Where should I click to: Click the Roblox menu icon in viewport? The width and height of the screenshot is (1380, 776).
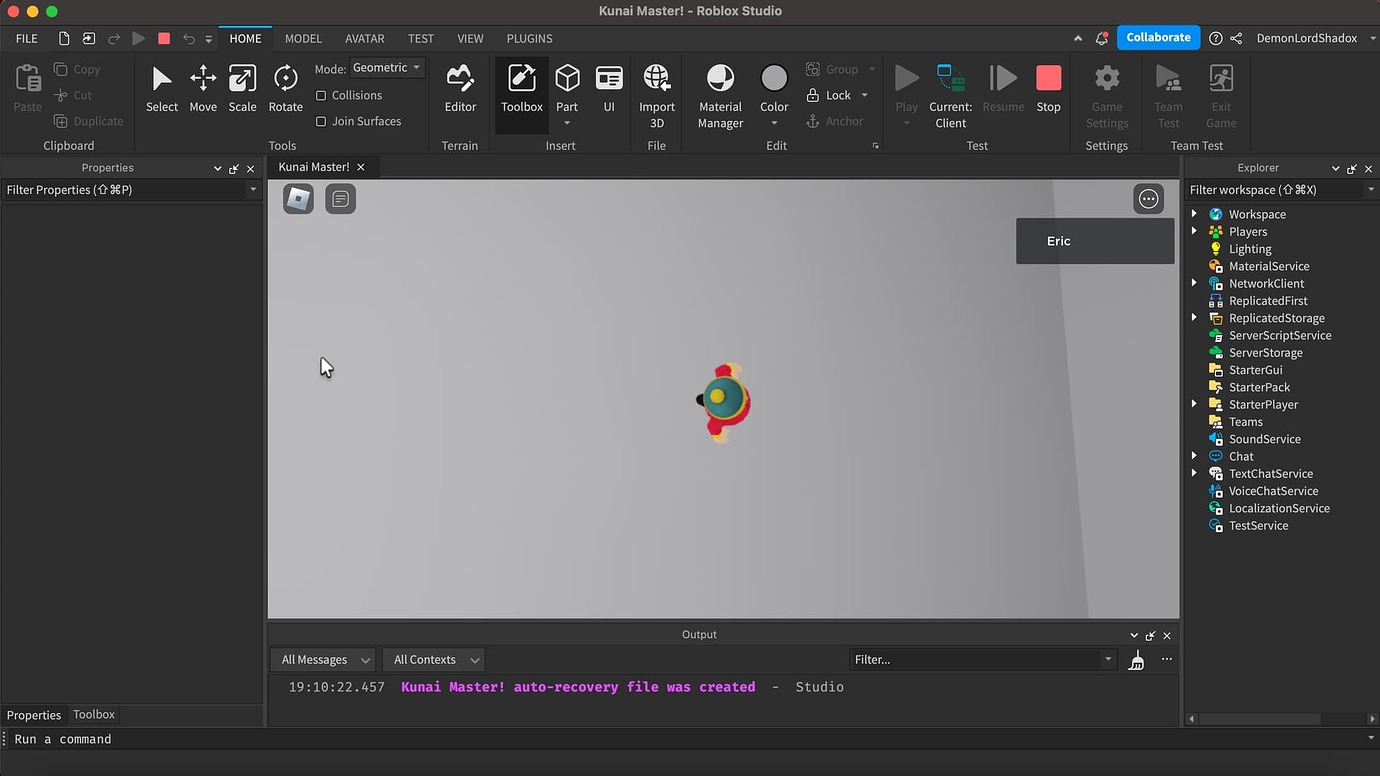[x=298, y=199]
